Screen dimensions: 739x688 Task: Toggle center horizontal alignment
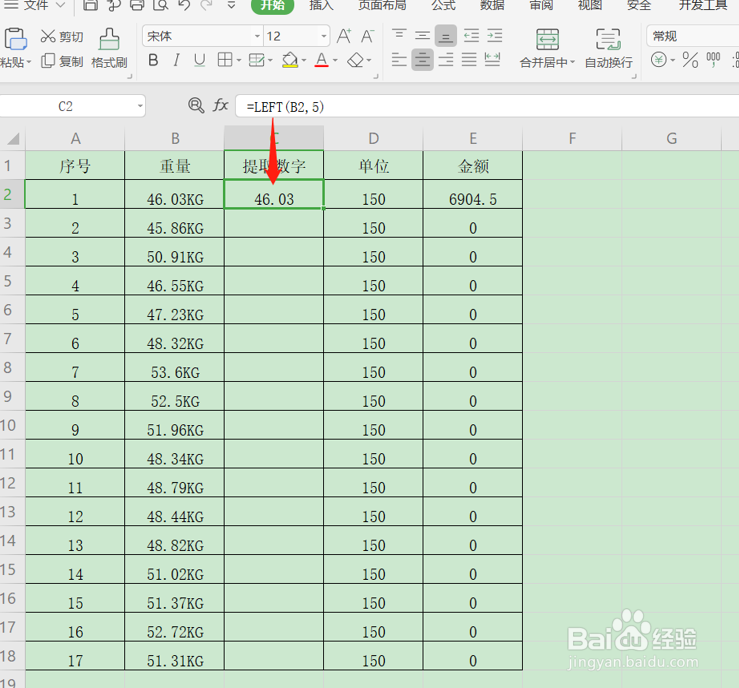422,59
